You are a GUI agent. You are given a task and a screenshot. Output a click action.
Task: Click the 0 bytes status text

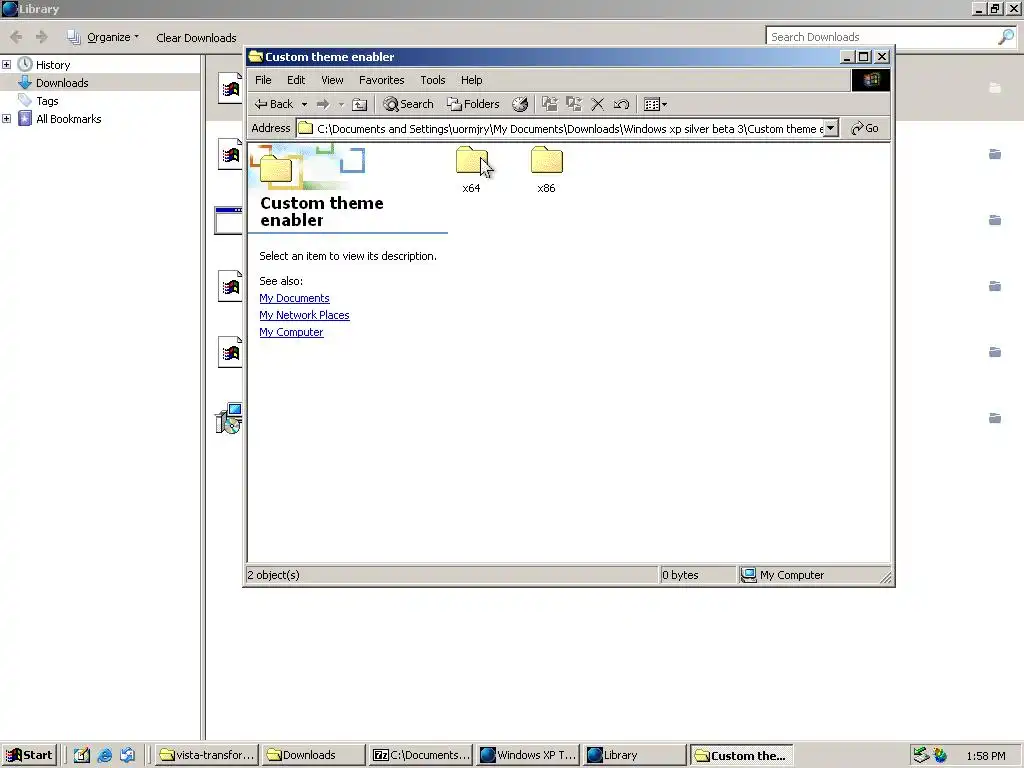tap(680, 575)
